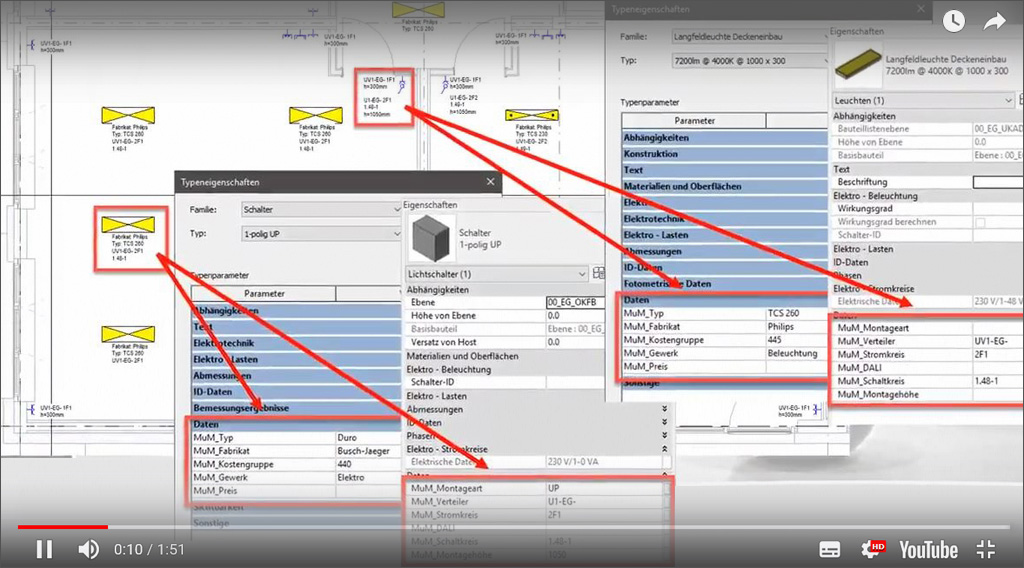Open the Leuchten (1) dropdown

click(922, 101)
